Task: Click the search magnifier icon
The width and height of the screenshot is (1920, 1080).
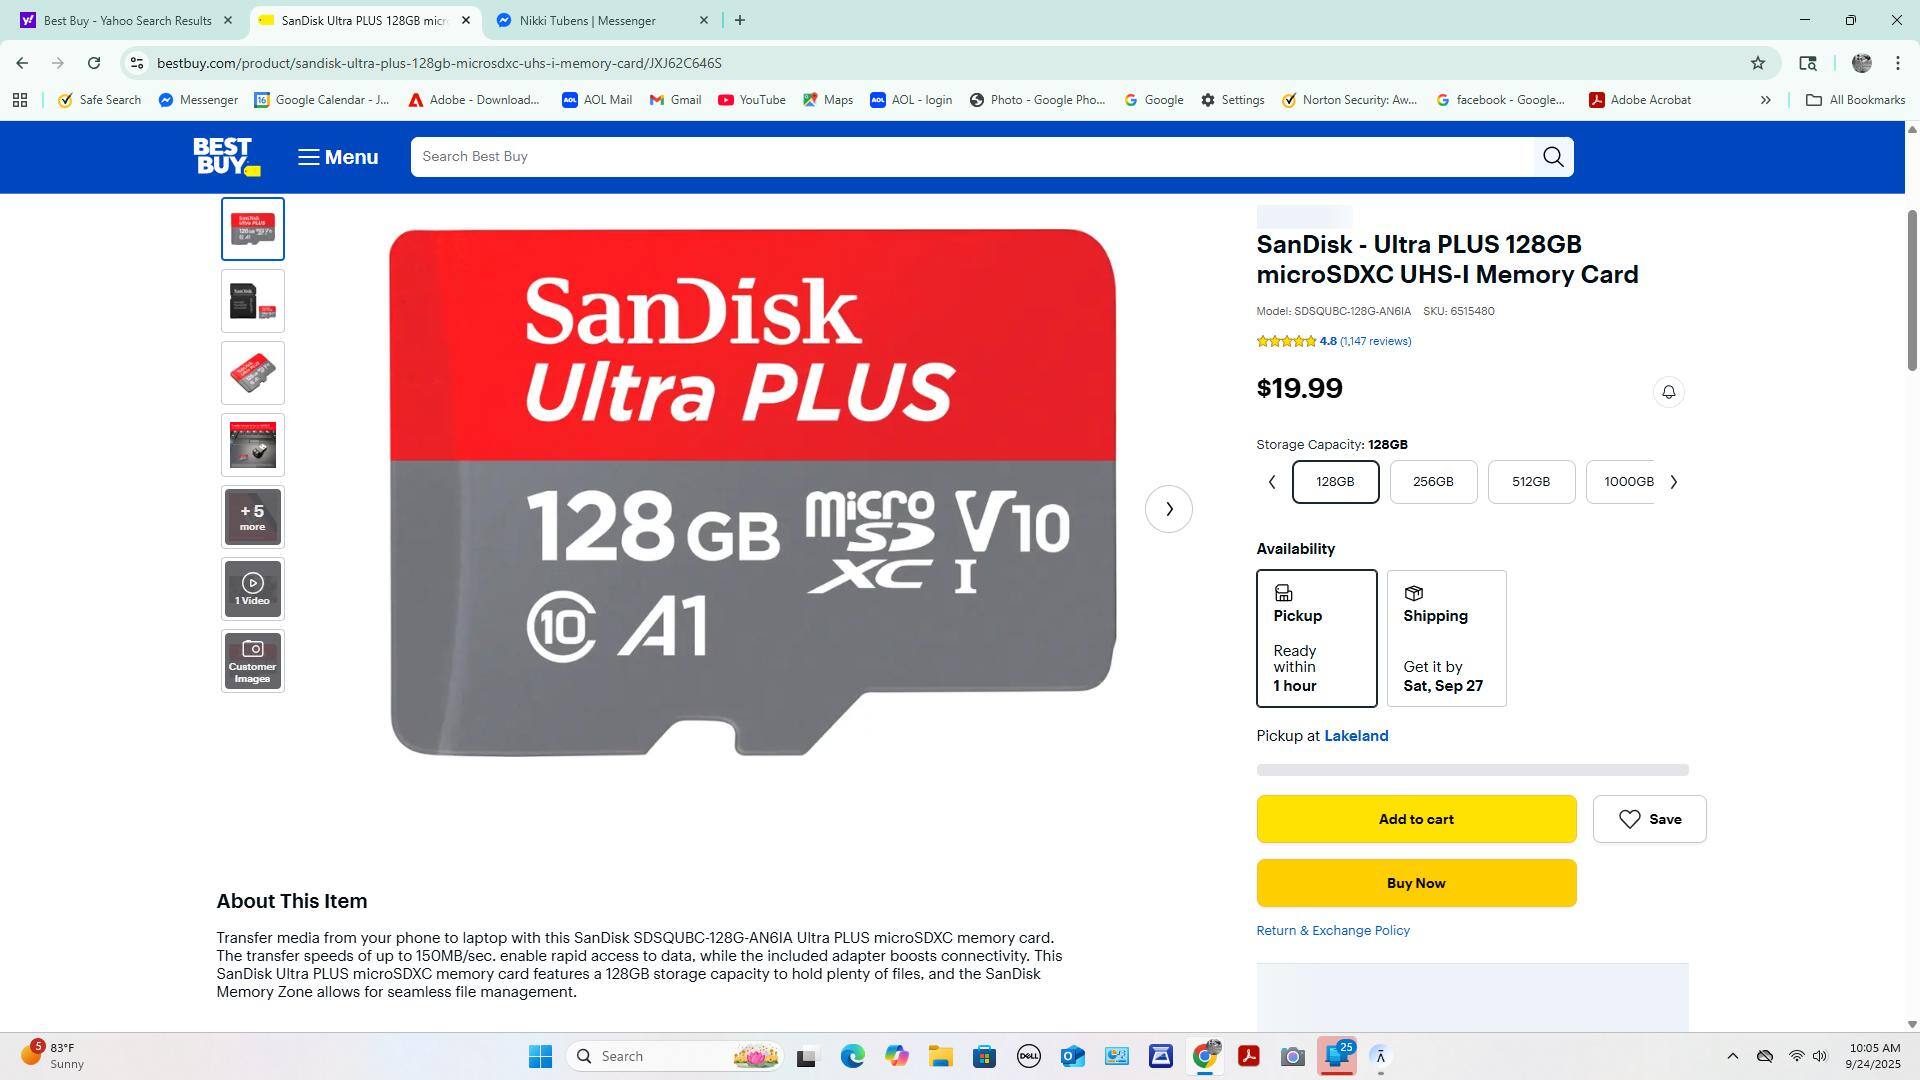Action: (x=1553, y=157)
